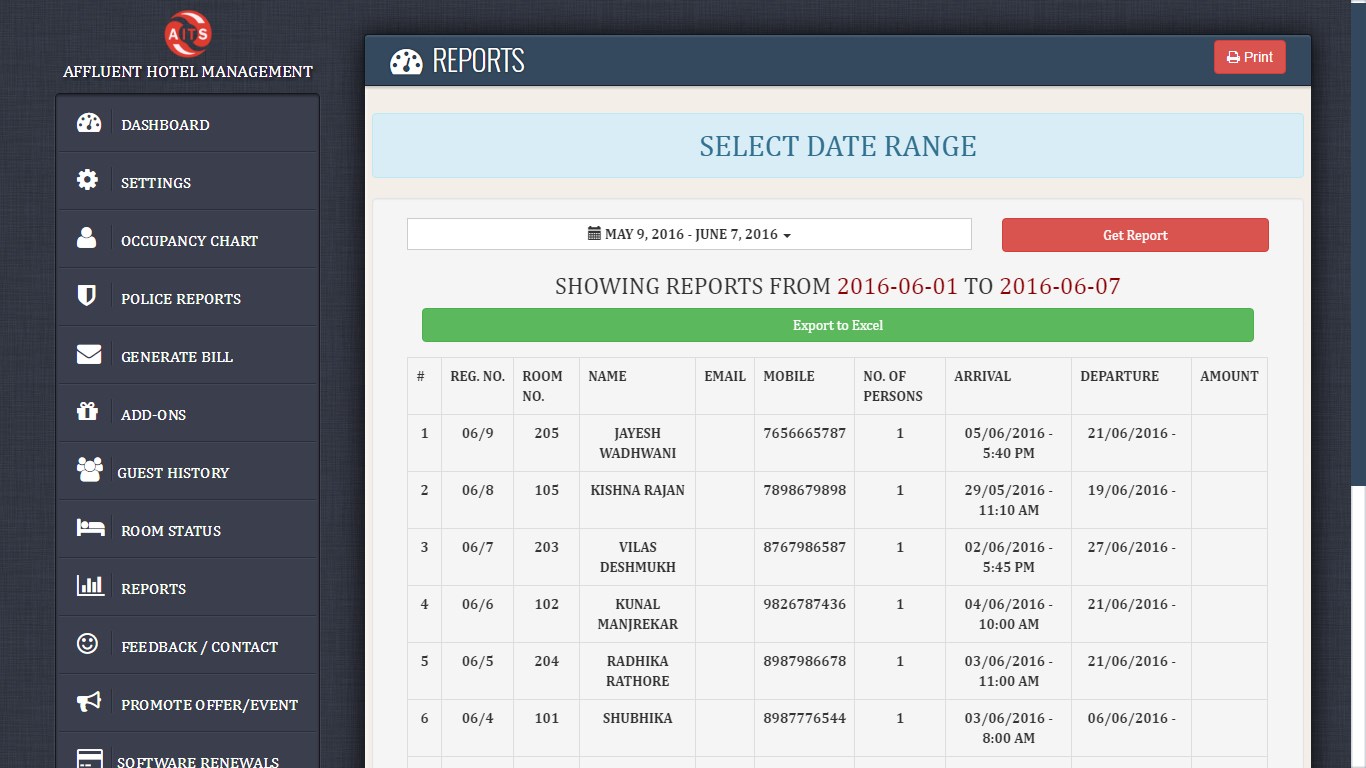Click the Select Date Range banner
The width and height of the screenshot is (1366, 768).
click(x=838, y=146)
